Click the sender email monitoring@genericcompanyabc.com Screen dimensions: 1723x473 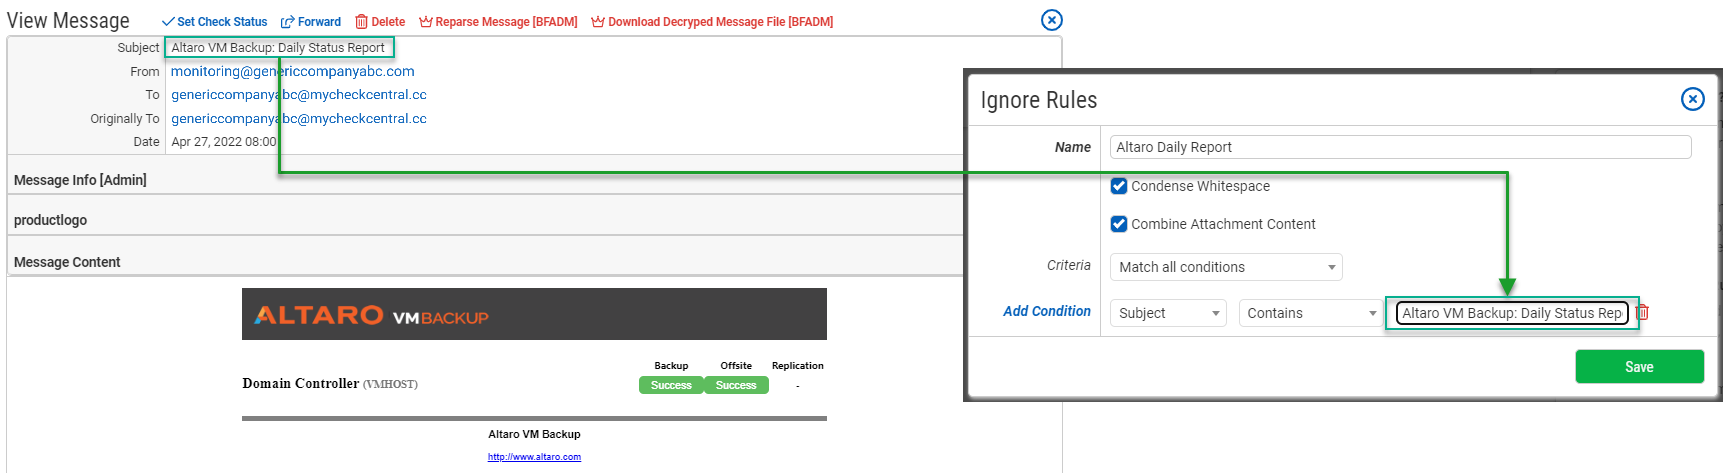tap(292, 71)
